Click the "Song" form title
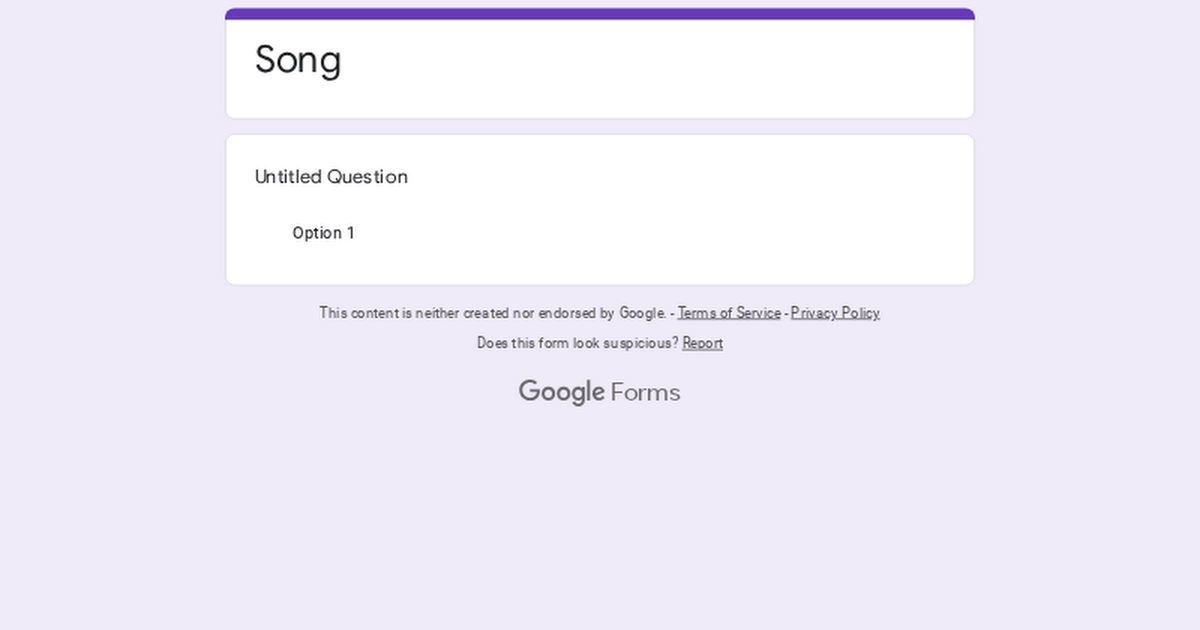This screenshot has height=630, width=1200. pyautogui.click(x=298, y=59)
